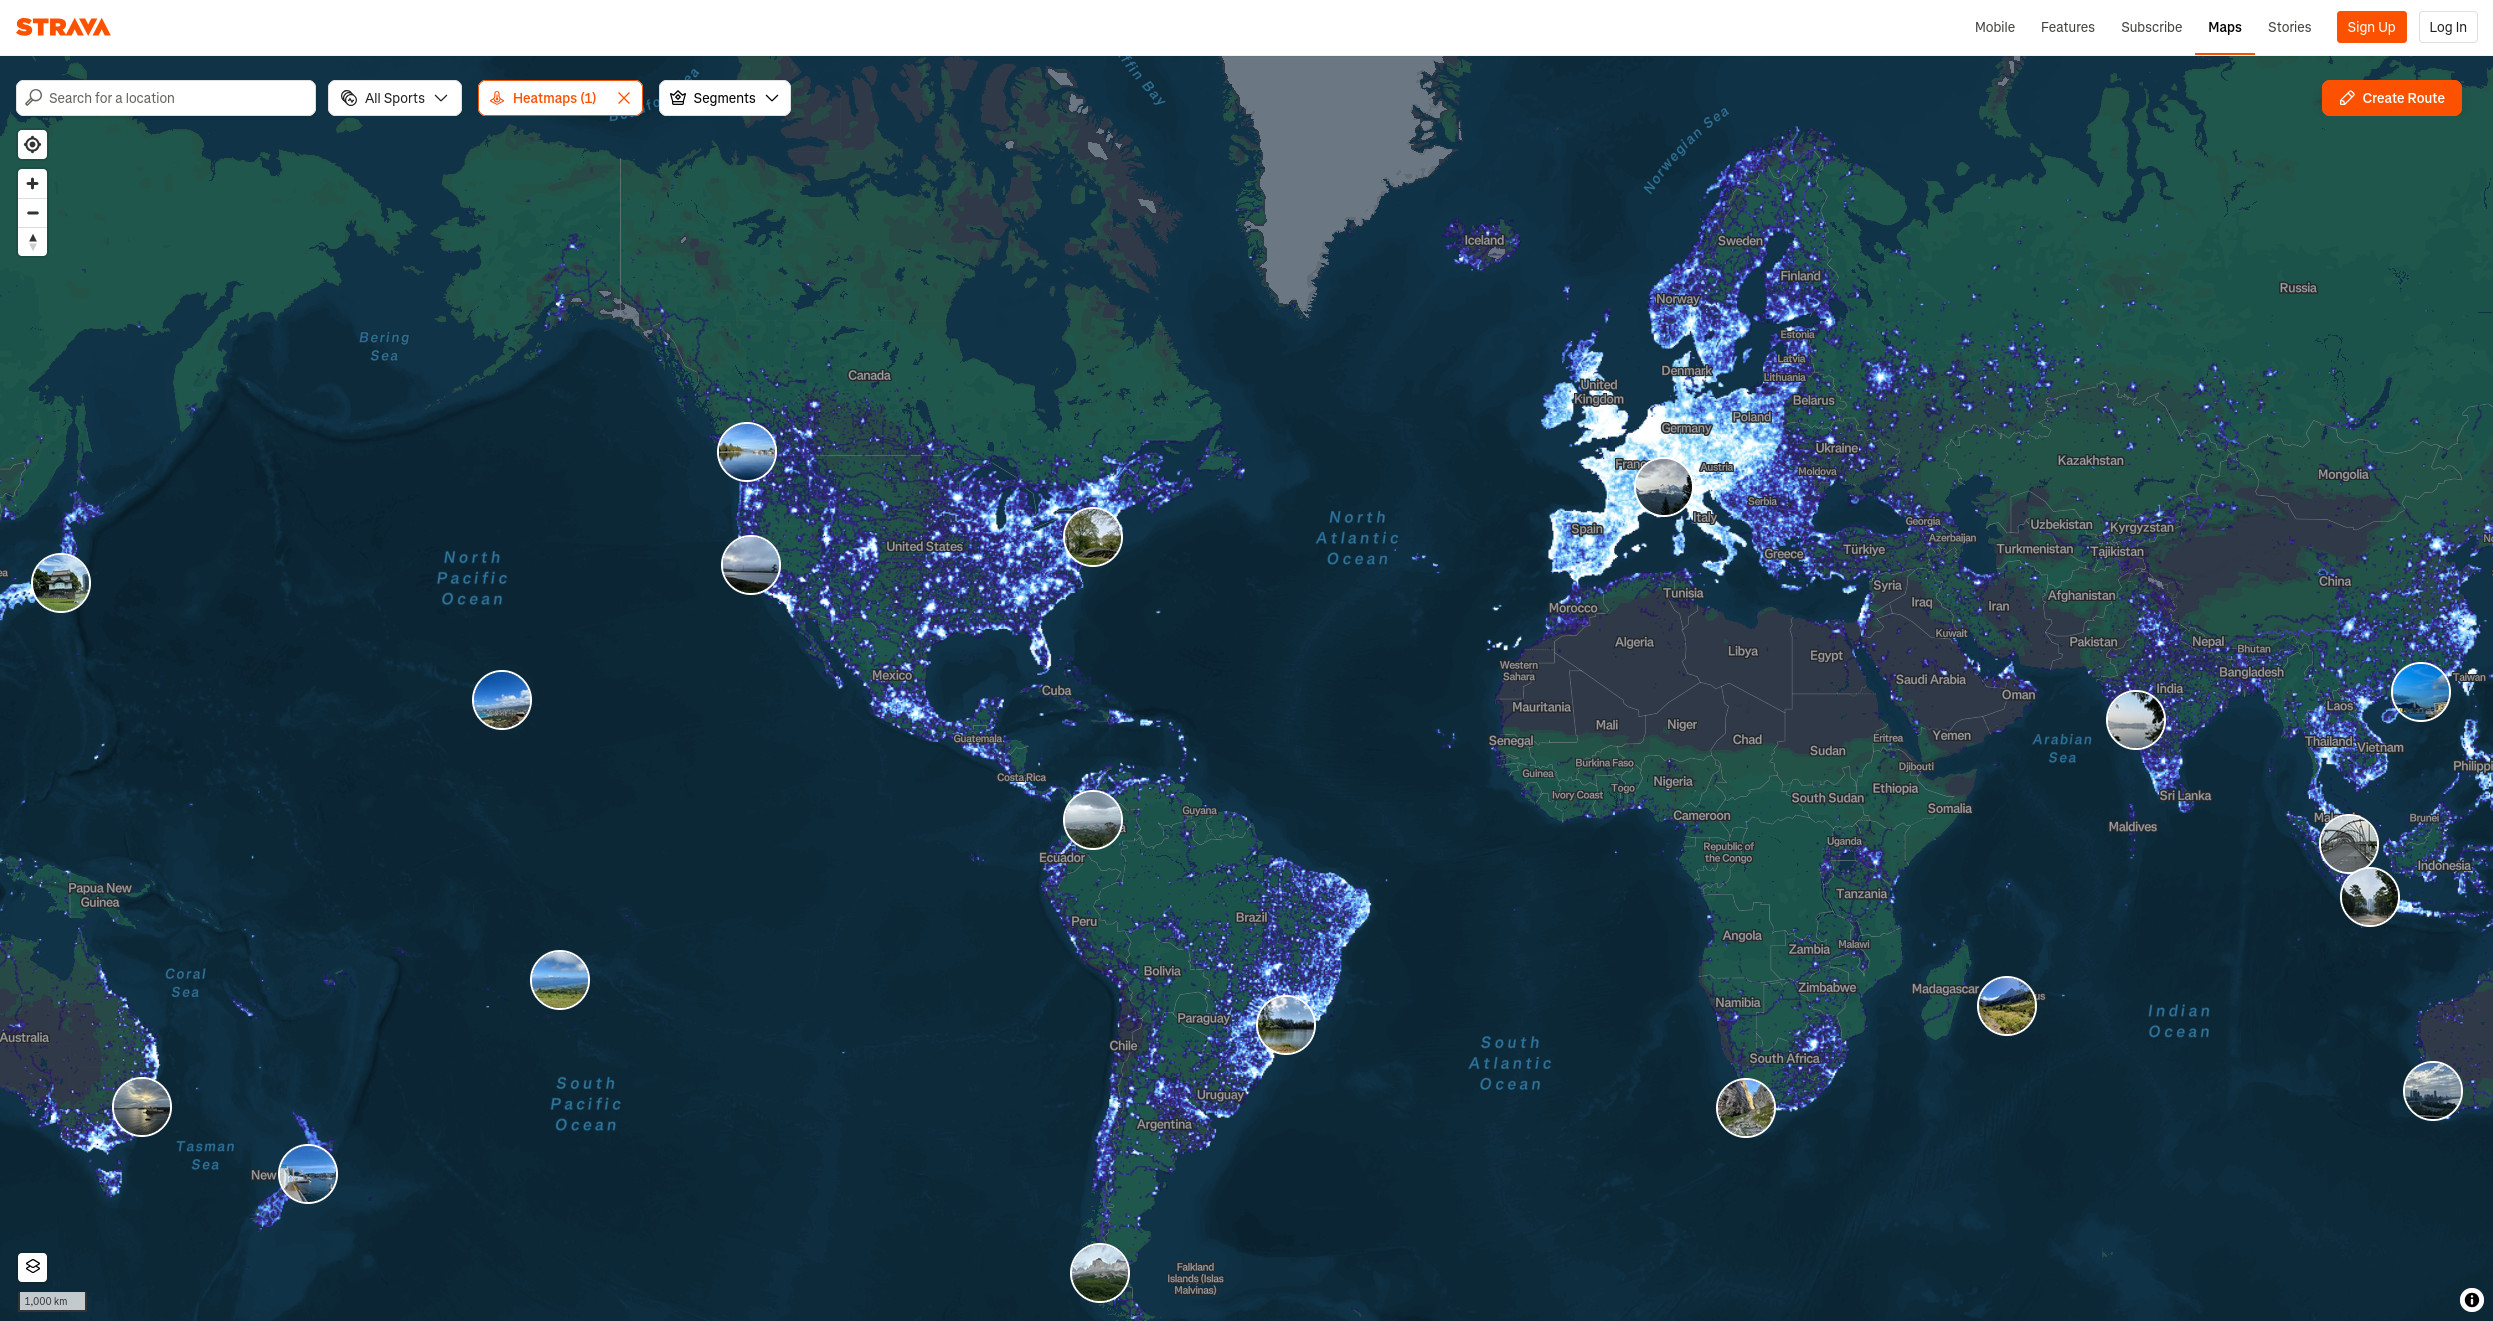Go to the Subscribe page
The width and height of the screenshot is (2493, 1321).
click(x=2151, y=27)
